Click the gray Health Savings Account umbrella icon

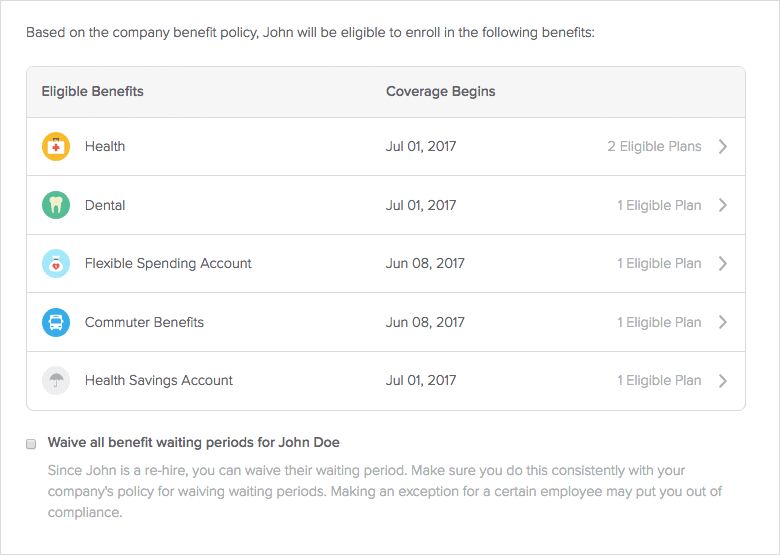coord(56,380)
